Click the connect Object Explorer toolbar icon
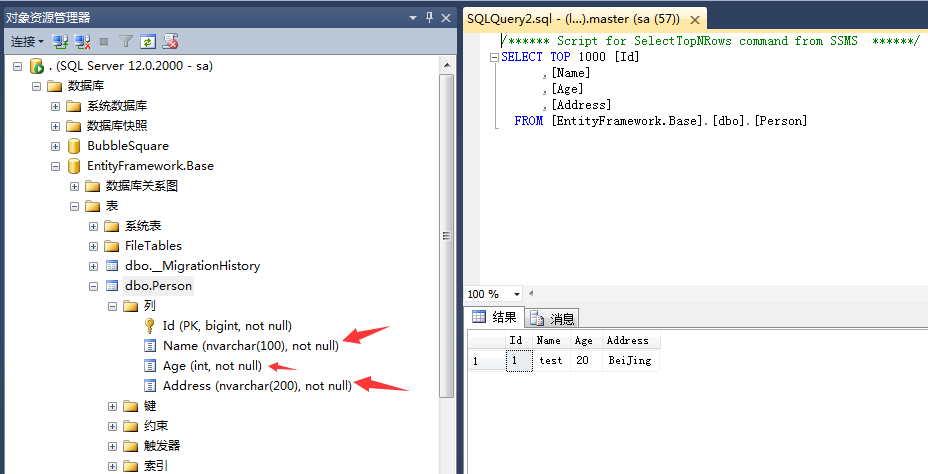The height and width of the screenshot is (474, 928). tap(60, 41)
